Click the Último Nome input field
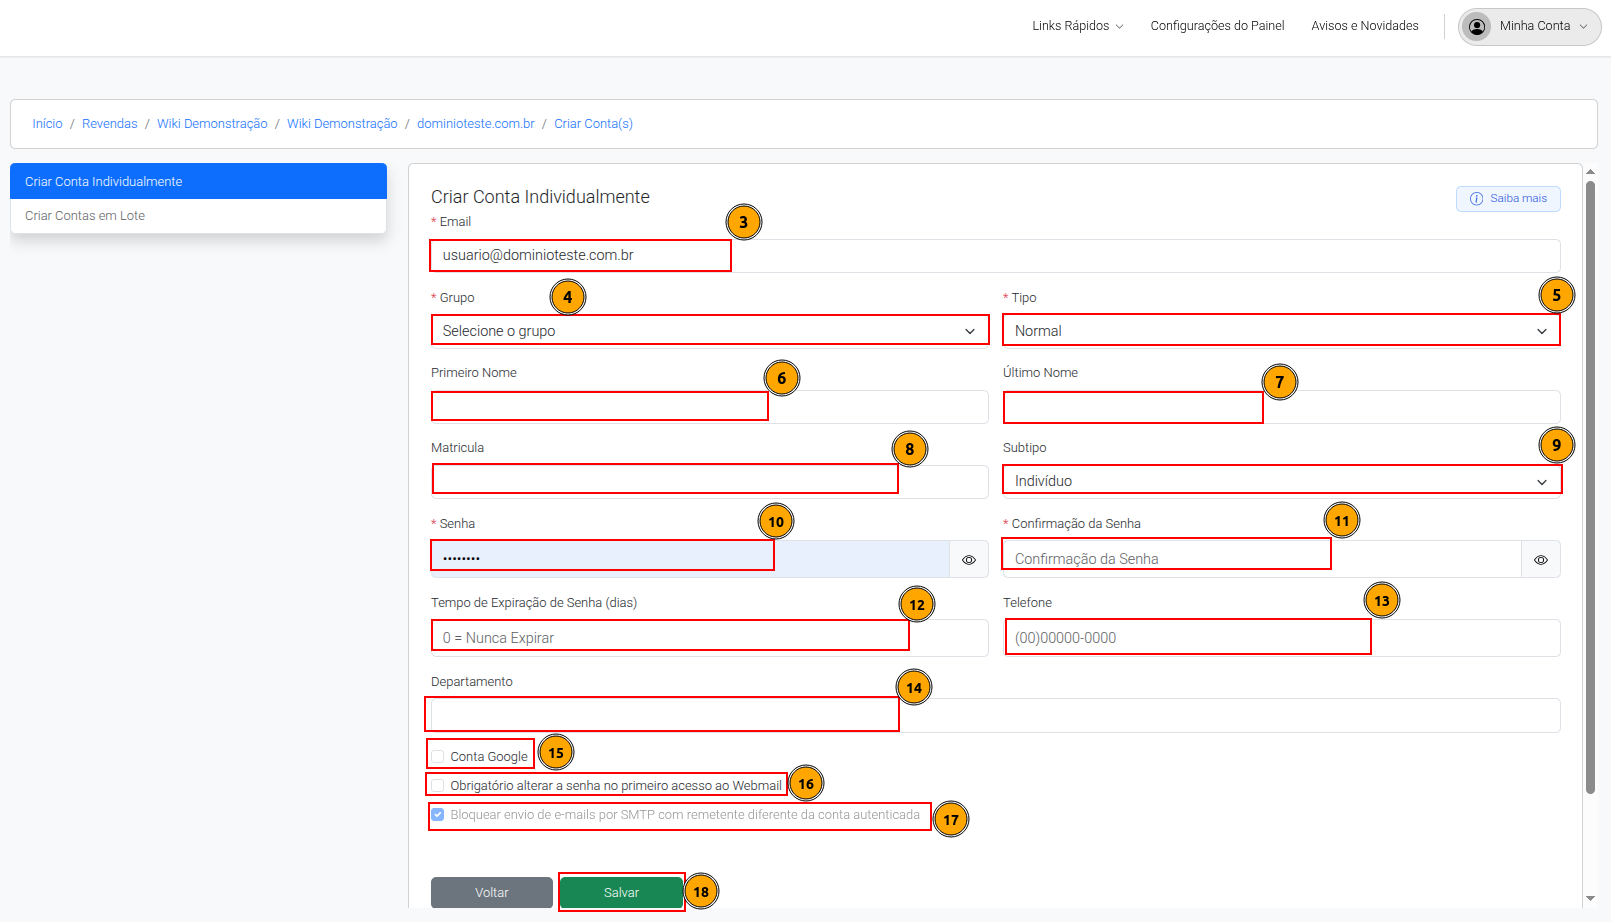 pyautogui.click(x=1281, y=407)
